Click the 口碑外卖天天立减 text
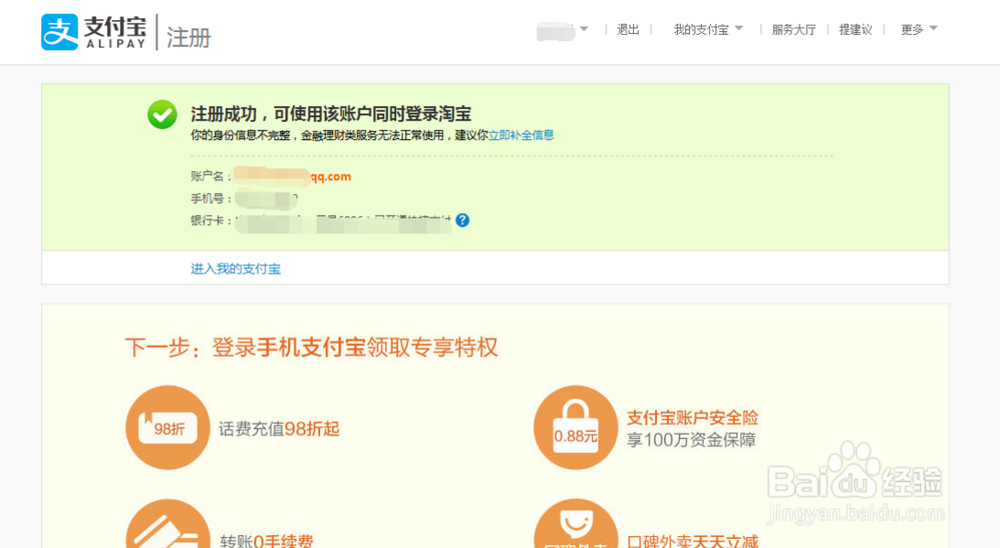 point(692,541)
